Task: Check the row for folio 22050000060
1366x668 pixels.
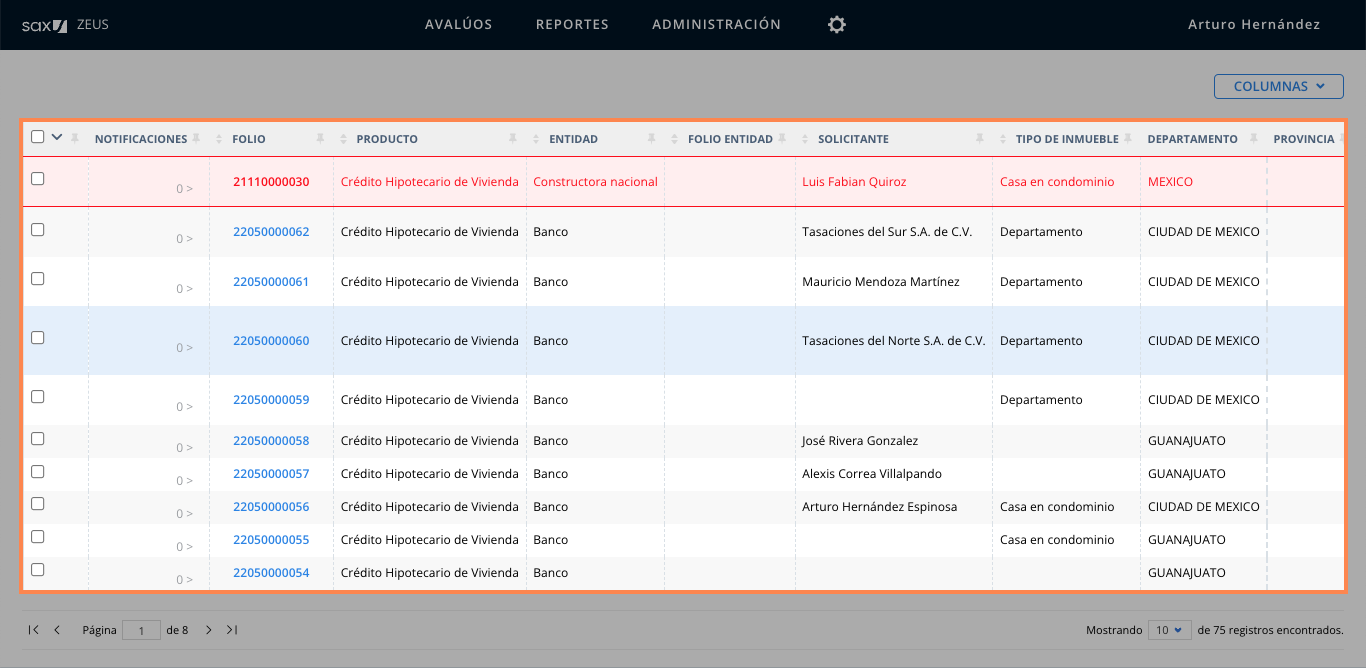Action: coord(38,338)
